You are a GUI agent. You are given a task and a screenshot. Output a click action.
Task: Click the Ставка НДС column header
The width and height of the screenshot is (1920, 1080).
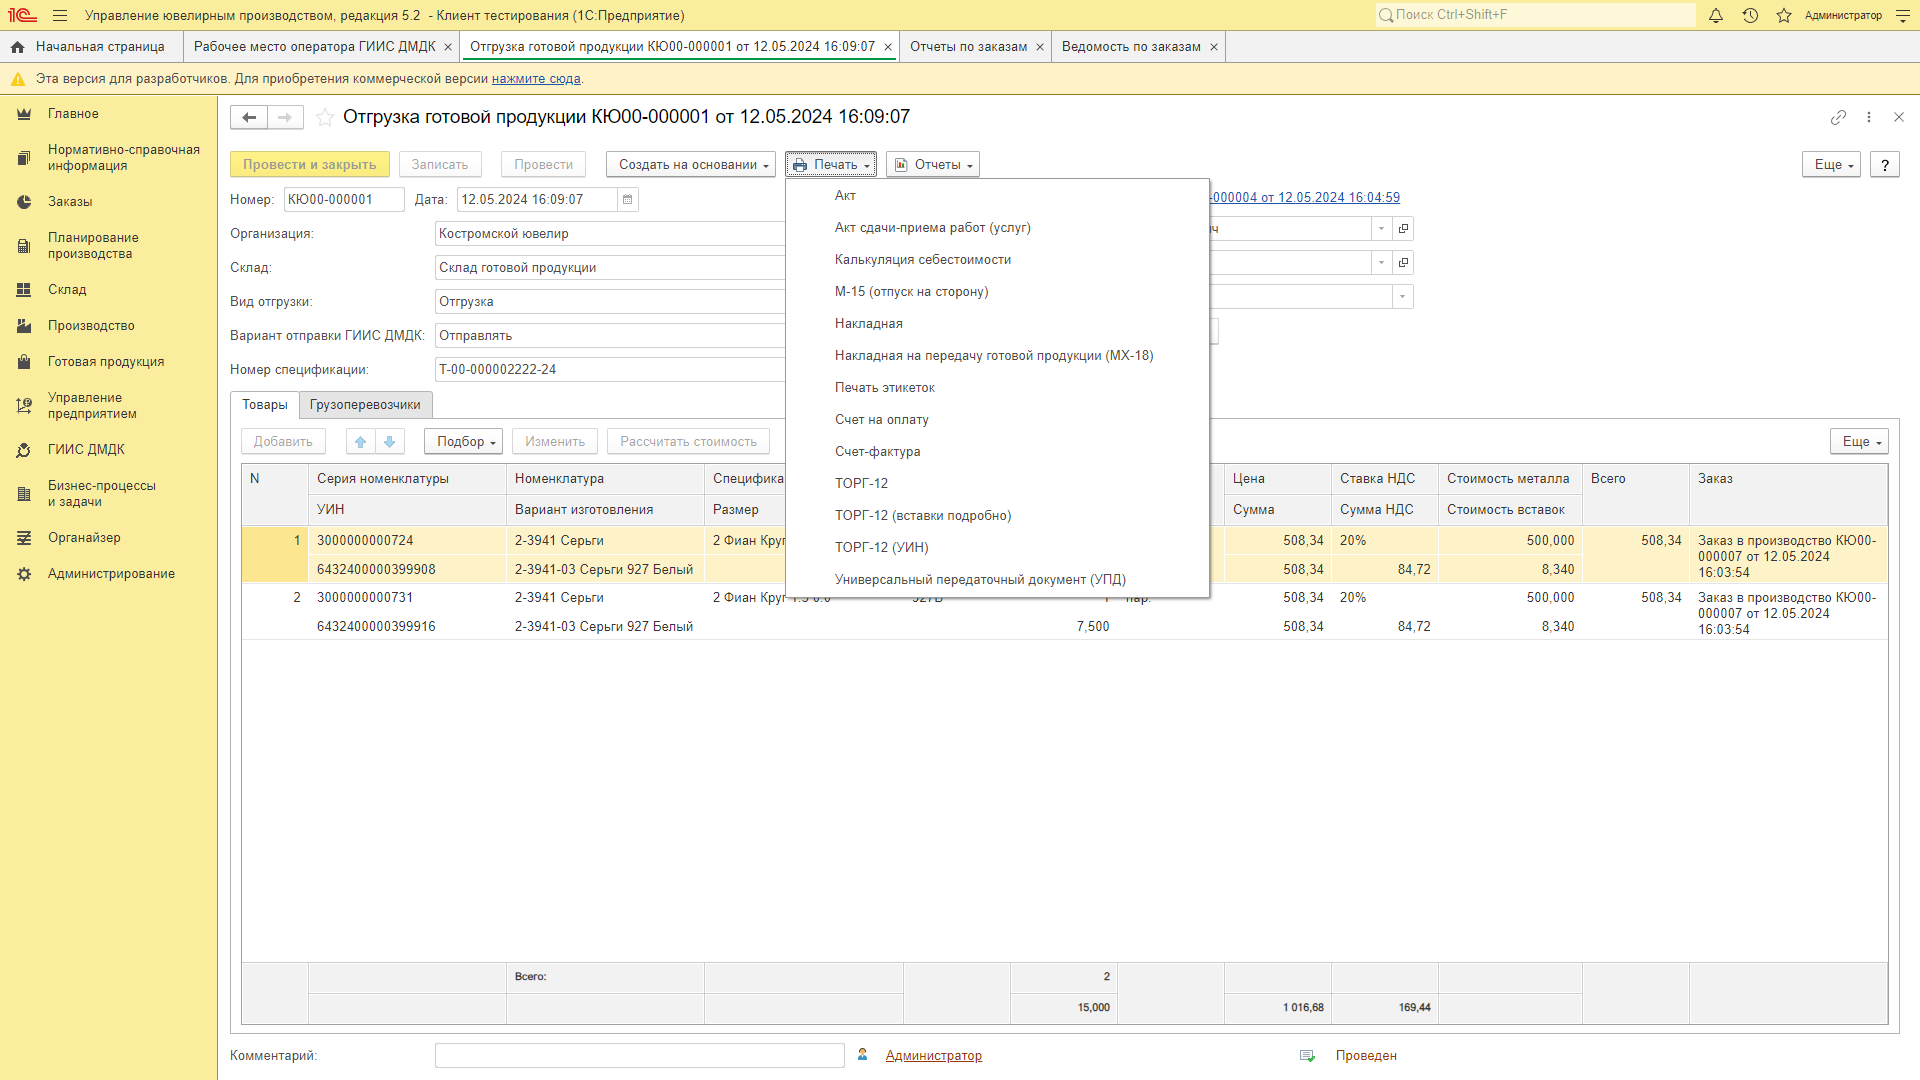pyautogui.click(x=1385, y=479)
